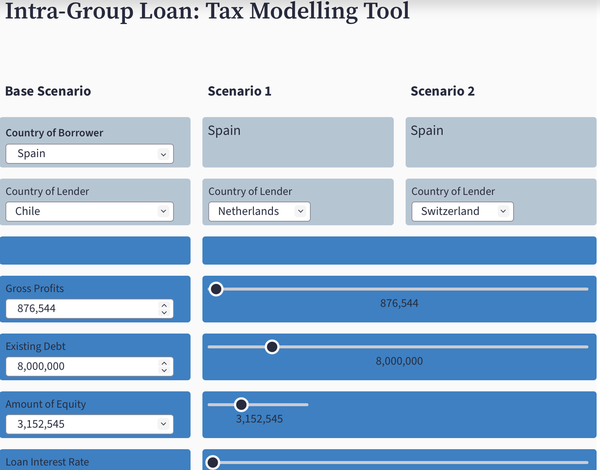Open the Country of Borrower dropdown showing Spain
The height and width of the screenshot is (470, 600).
coord(90,153)
